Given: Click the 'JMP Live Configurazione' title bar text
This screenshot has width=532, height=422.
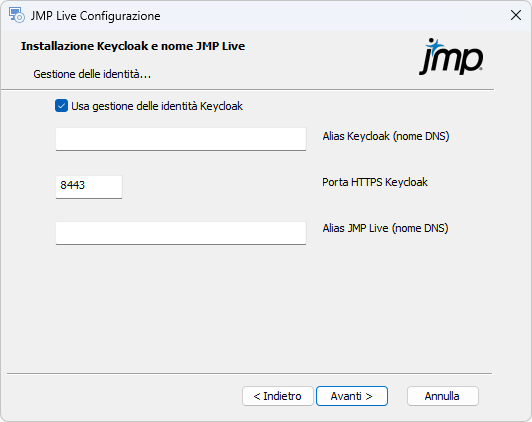Looking at the screenshot, I should [95, 16].
